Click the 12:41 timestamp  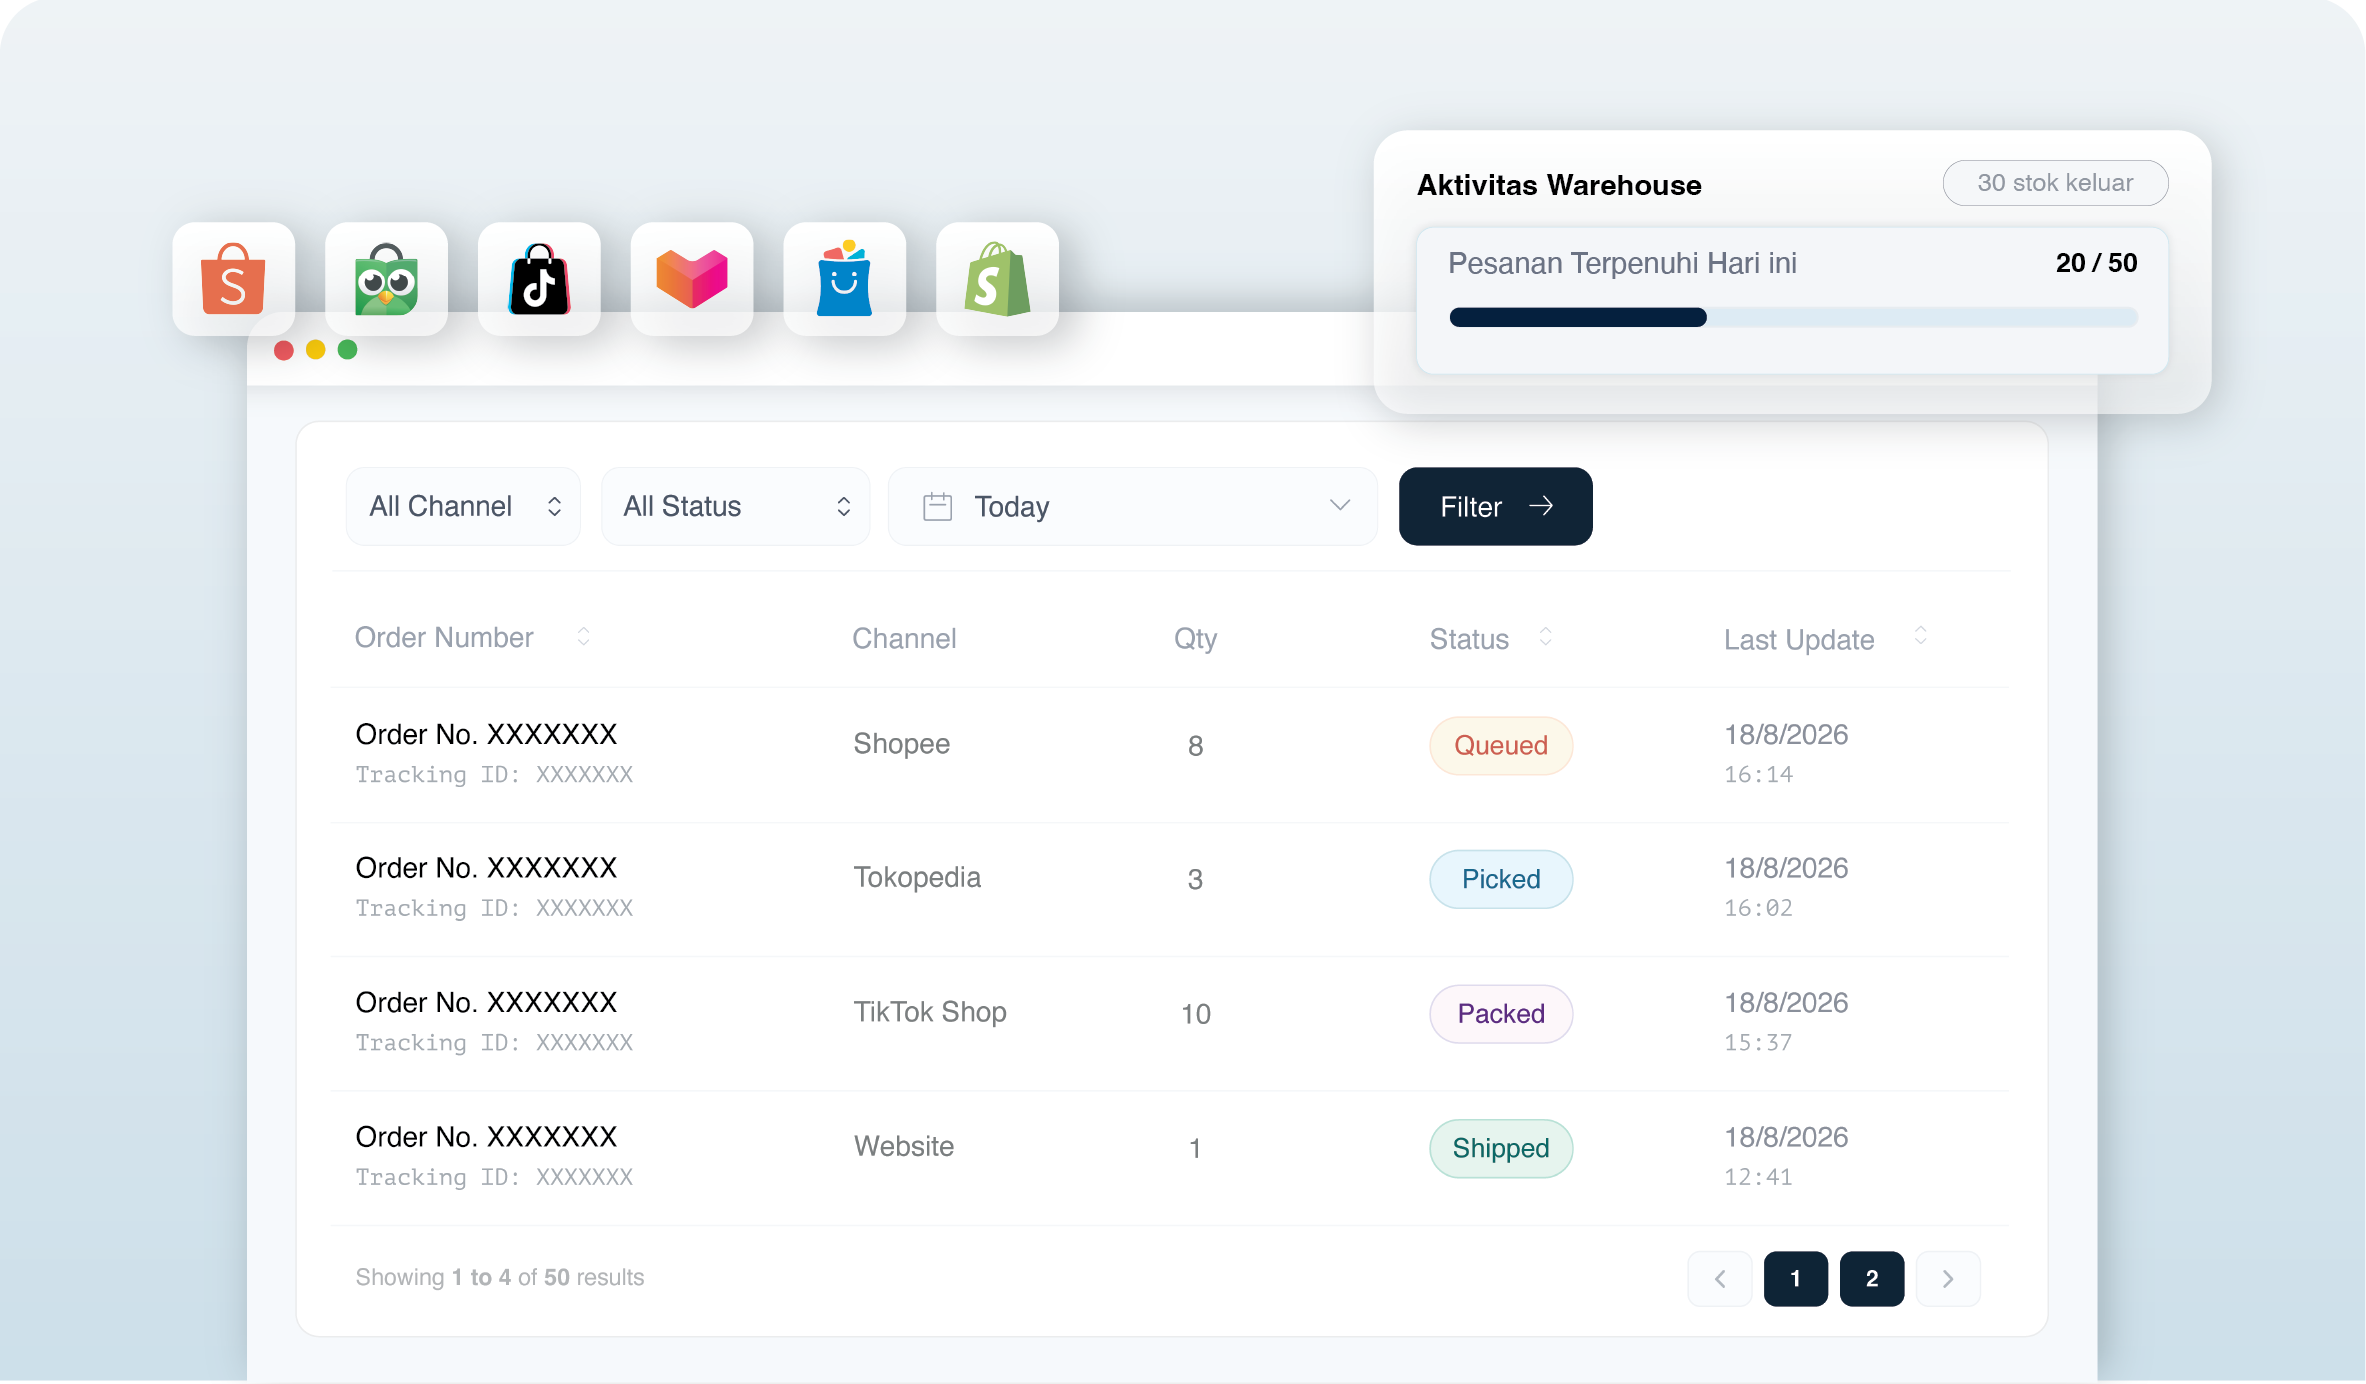pos(1758,1177)
